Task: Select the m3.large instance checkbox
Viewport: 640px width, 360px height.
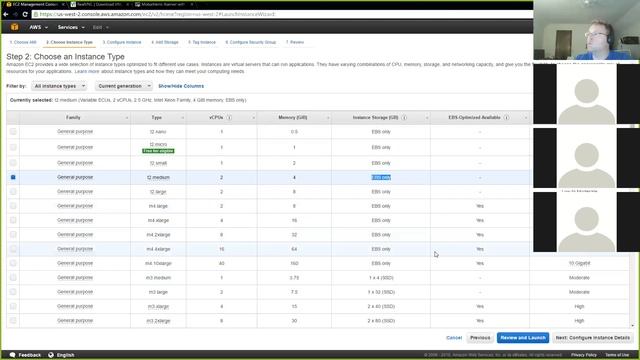Action: [x=13, y=292]
